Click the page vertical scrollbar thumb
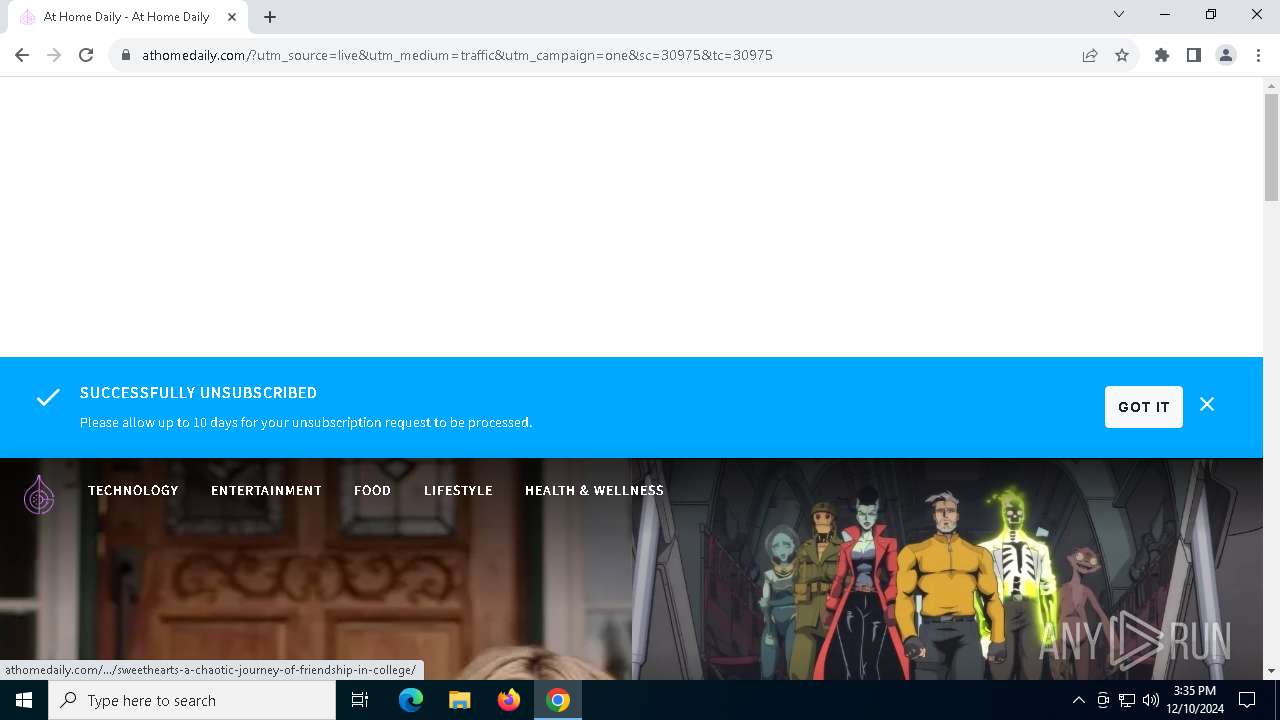 click(1271, 147)
